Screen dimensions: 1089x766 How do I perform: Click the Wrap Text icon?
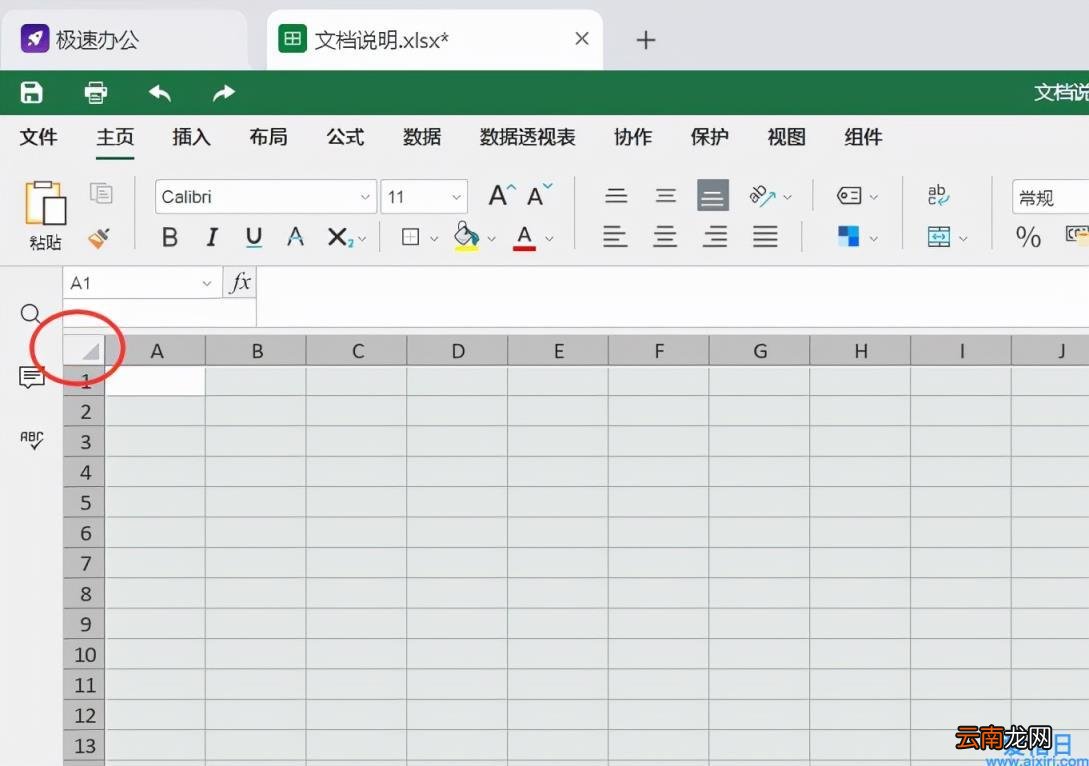pyautogui.click(x=938, y=195)
